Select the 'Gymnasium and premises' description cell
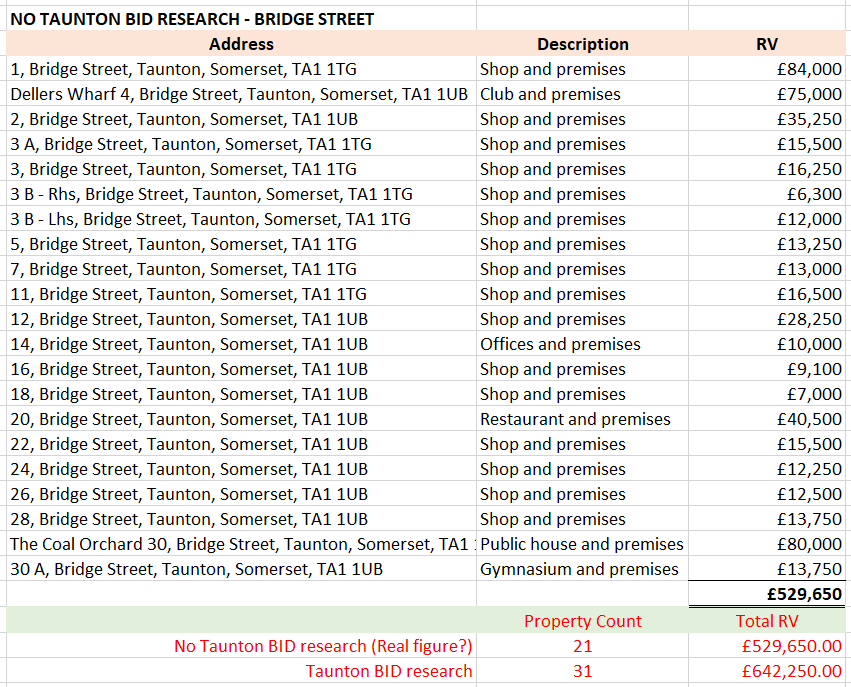851x687 pixels. (582, 568)
